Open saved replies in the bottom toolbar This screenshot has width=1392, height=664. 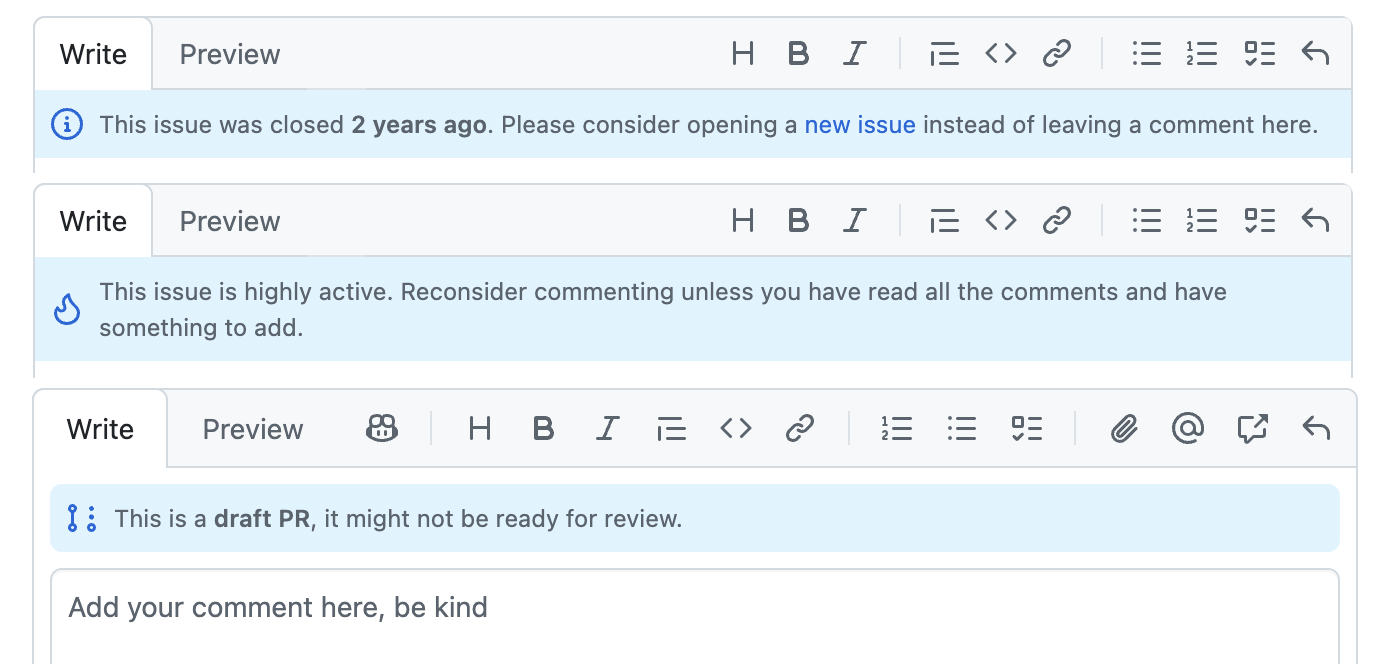(x=1316, y=429)
